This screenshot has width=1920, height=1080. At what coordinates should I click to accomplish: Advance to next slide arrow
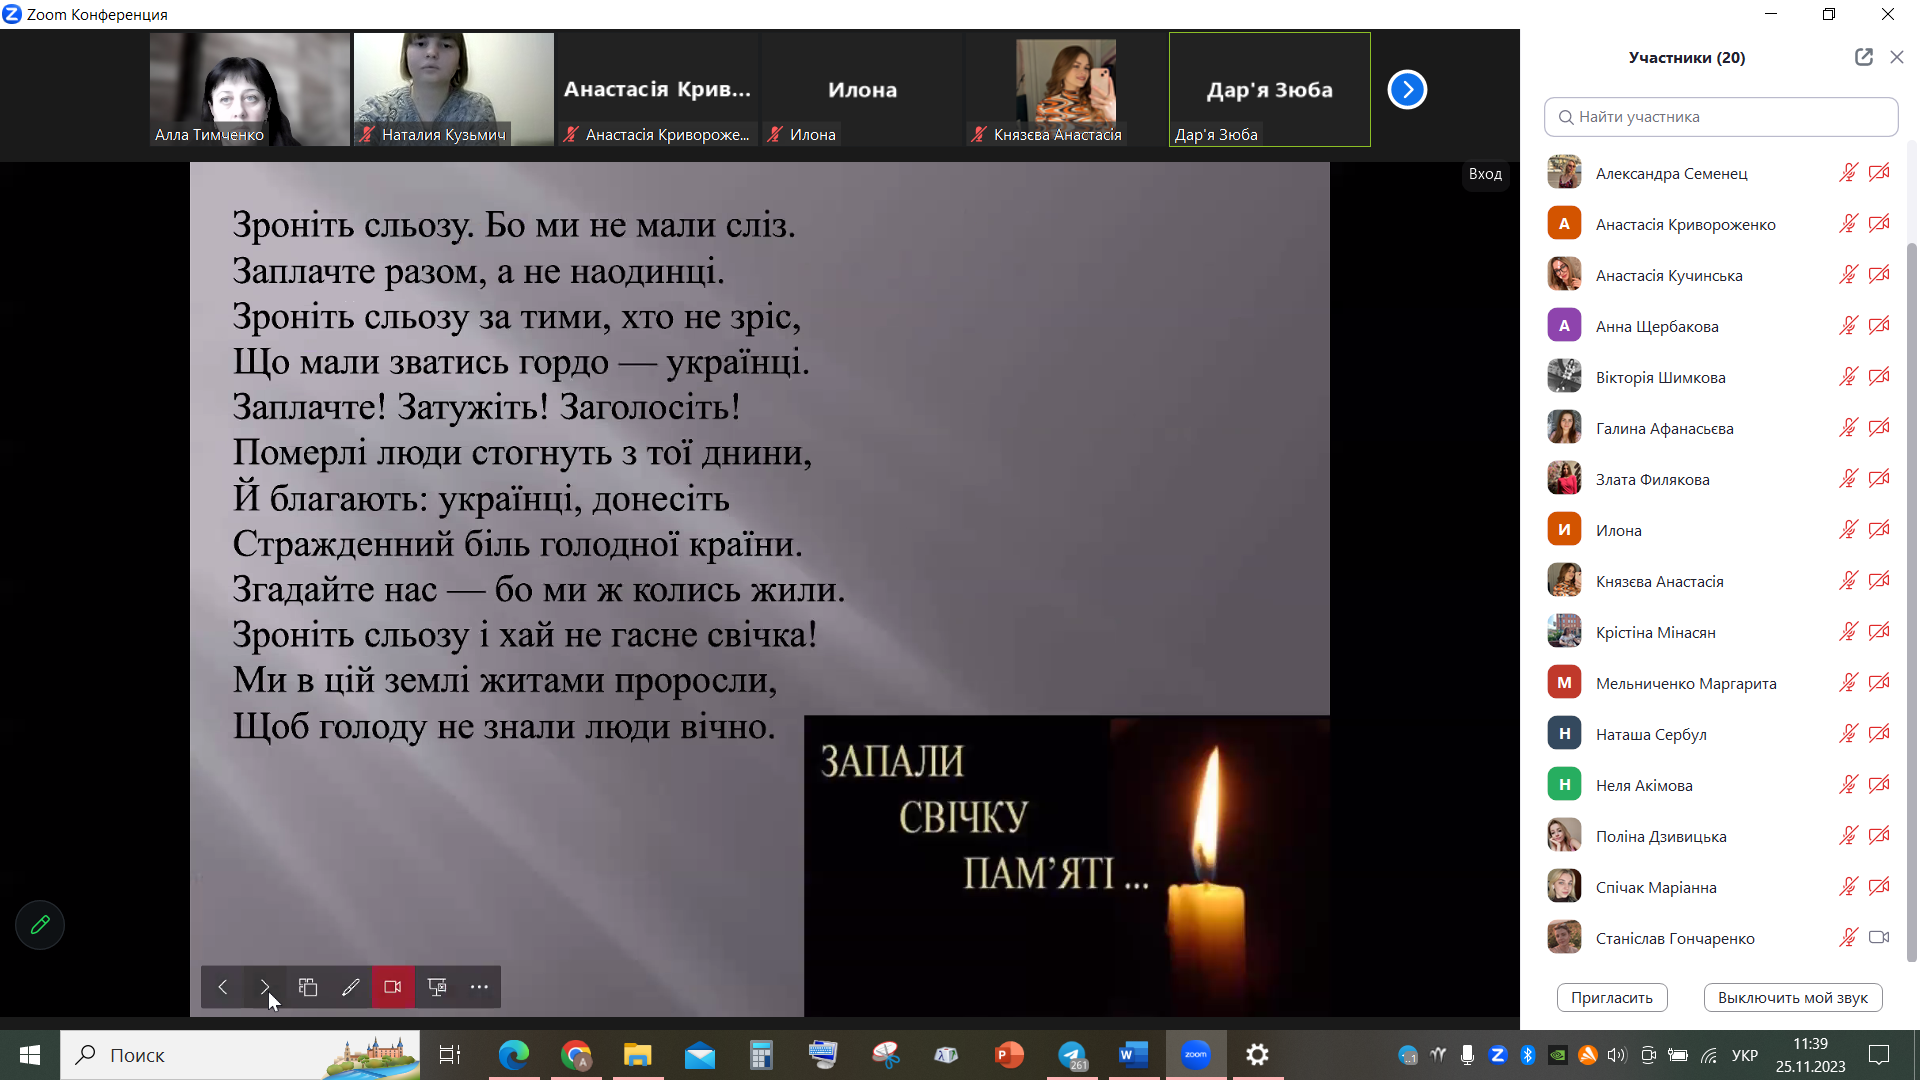265,987
